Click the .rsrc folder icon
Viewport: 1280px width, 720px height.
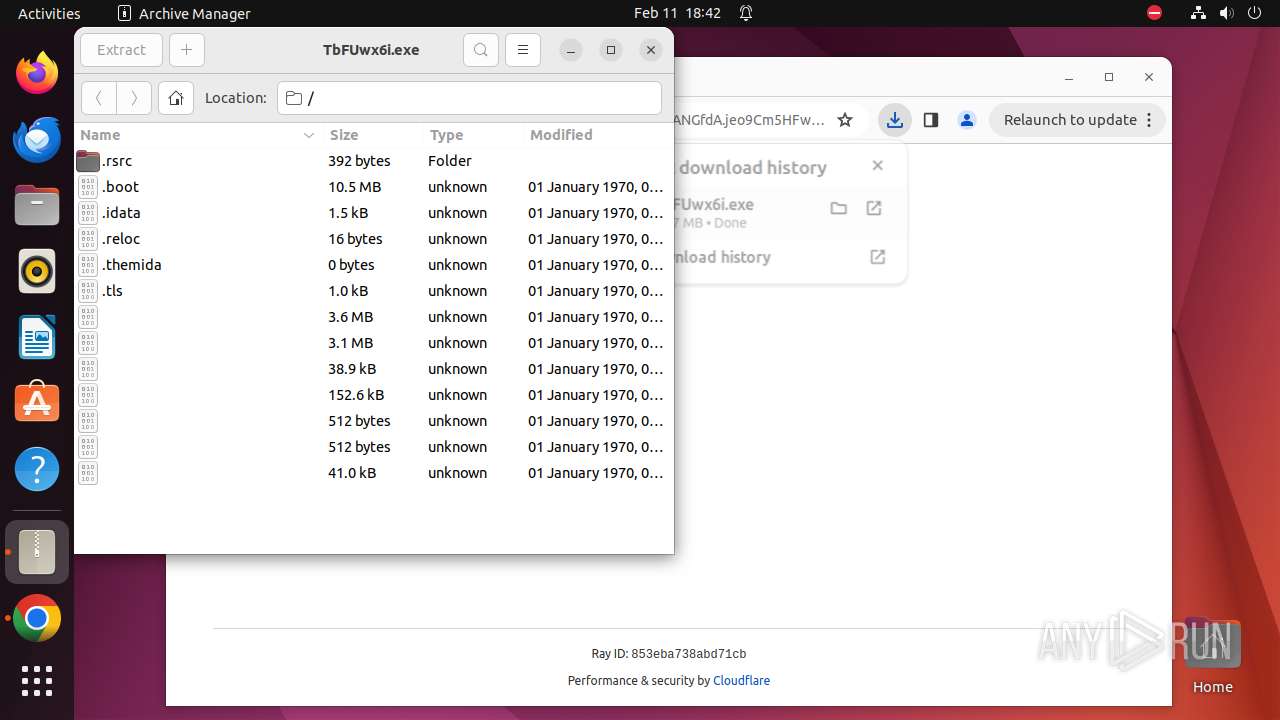click(88, 161)
